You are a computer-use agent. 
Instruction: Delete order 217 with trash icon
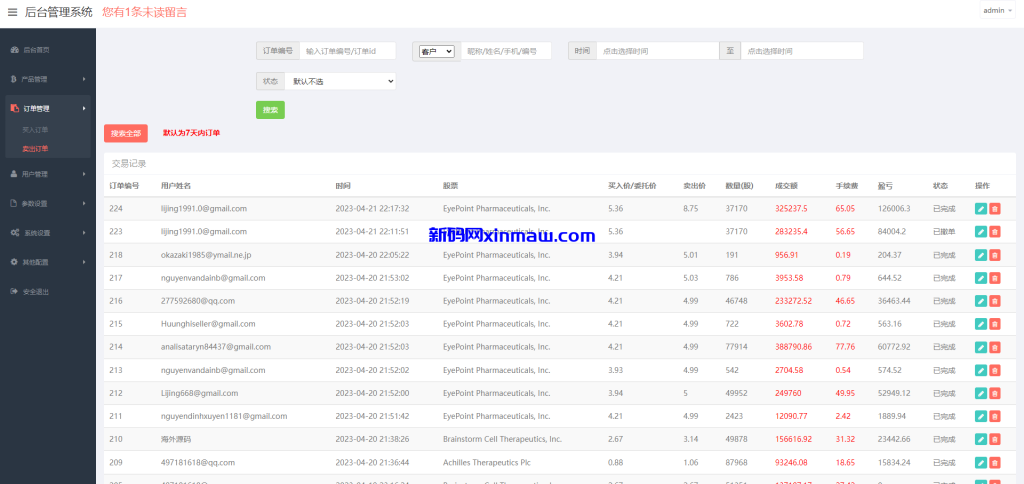pyautogui.click(x=995, y=278)
